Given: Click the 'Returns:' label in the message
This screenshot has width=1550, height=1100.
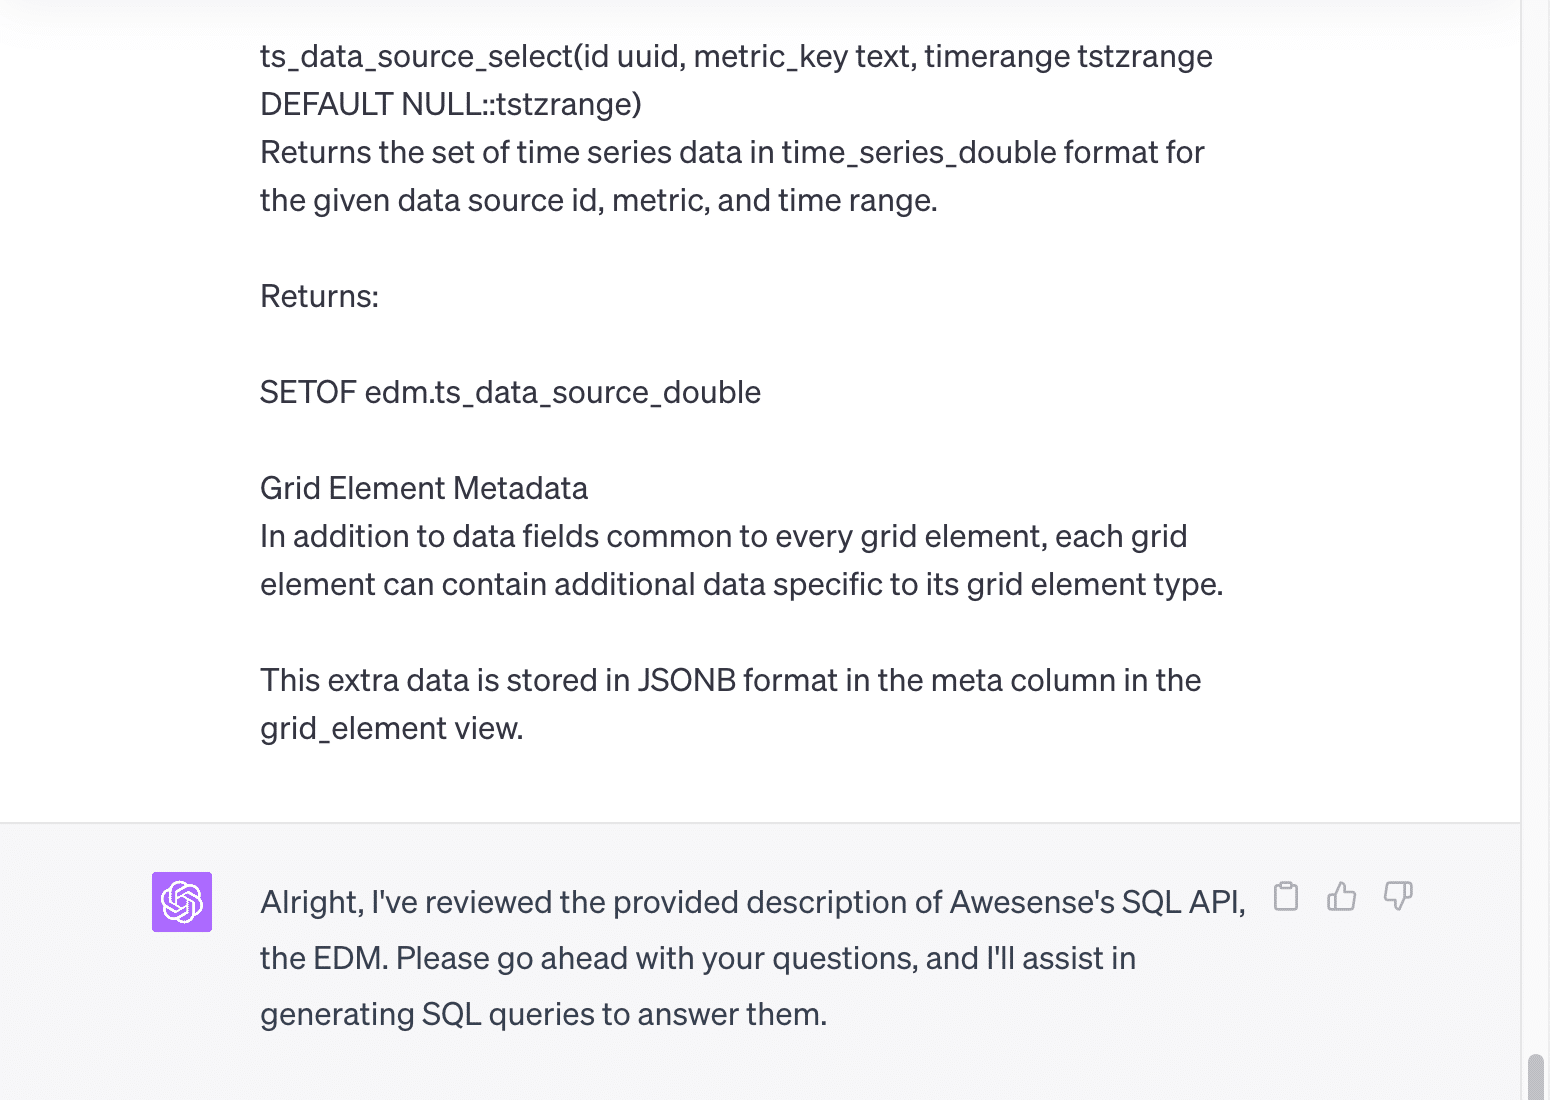Looking at the screenshot, I should pyautogui.click(x=320, y=296).
